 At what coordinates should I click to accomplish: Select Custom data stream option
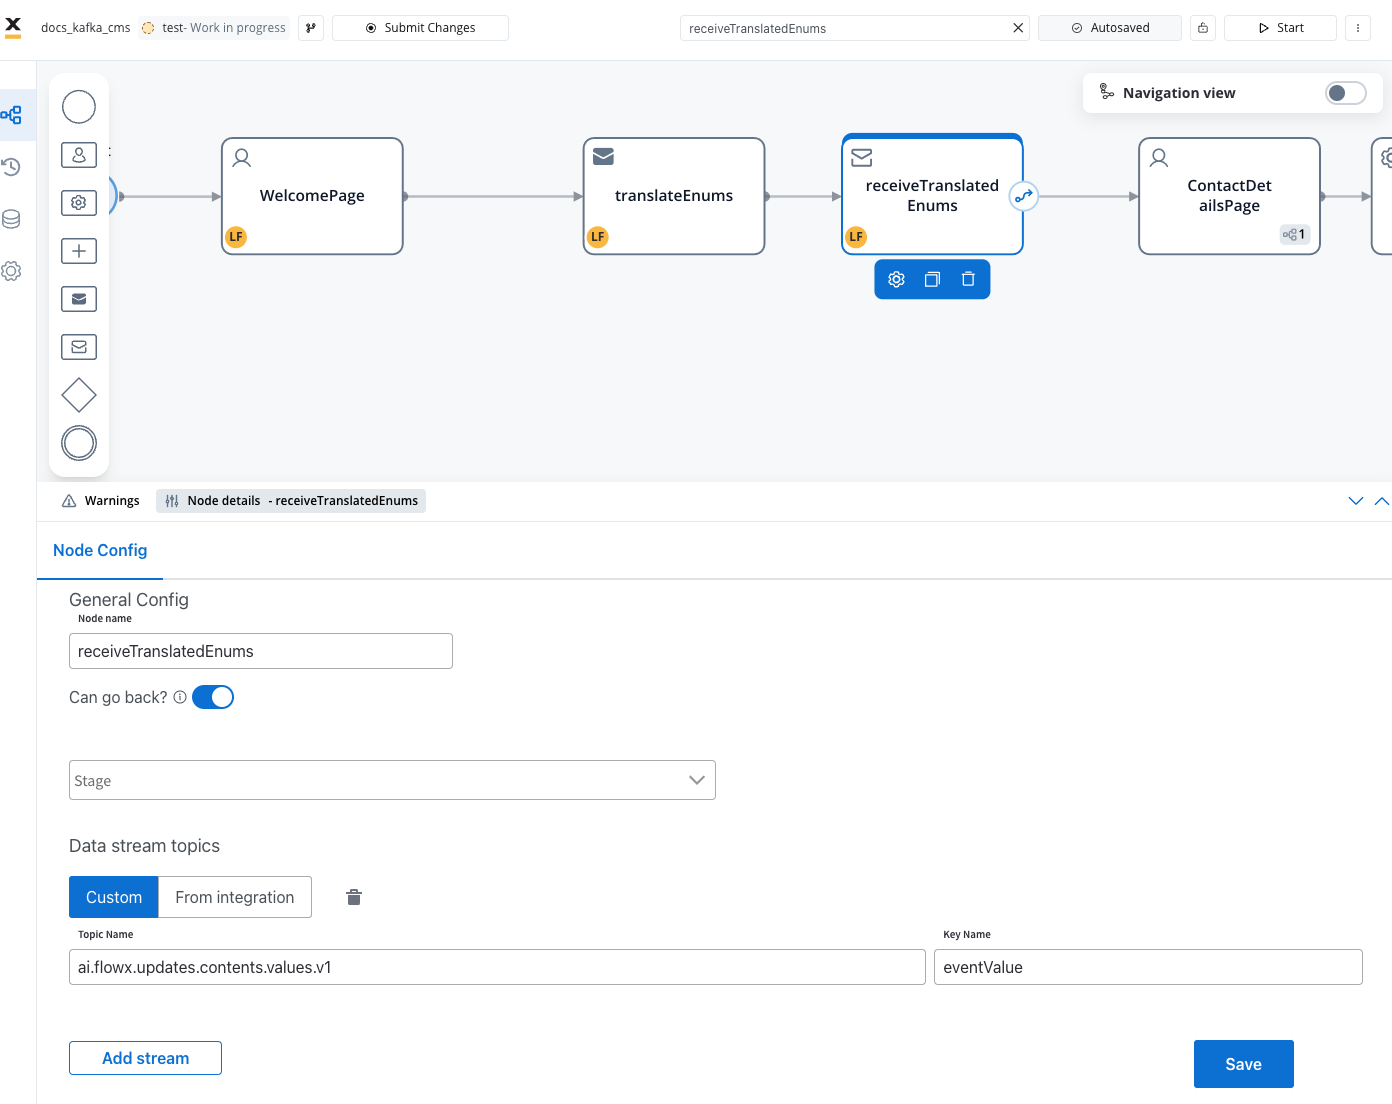[x=114, y=897]
